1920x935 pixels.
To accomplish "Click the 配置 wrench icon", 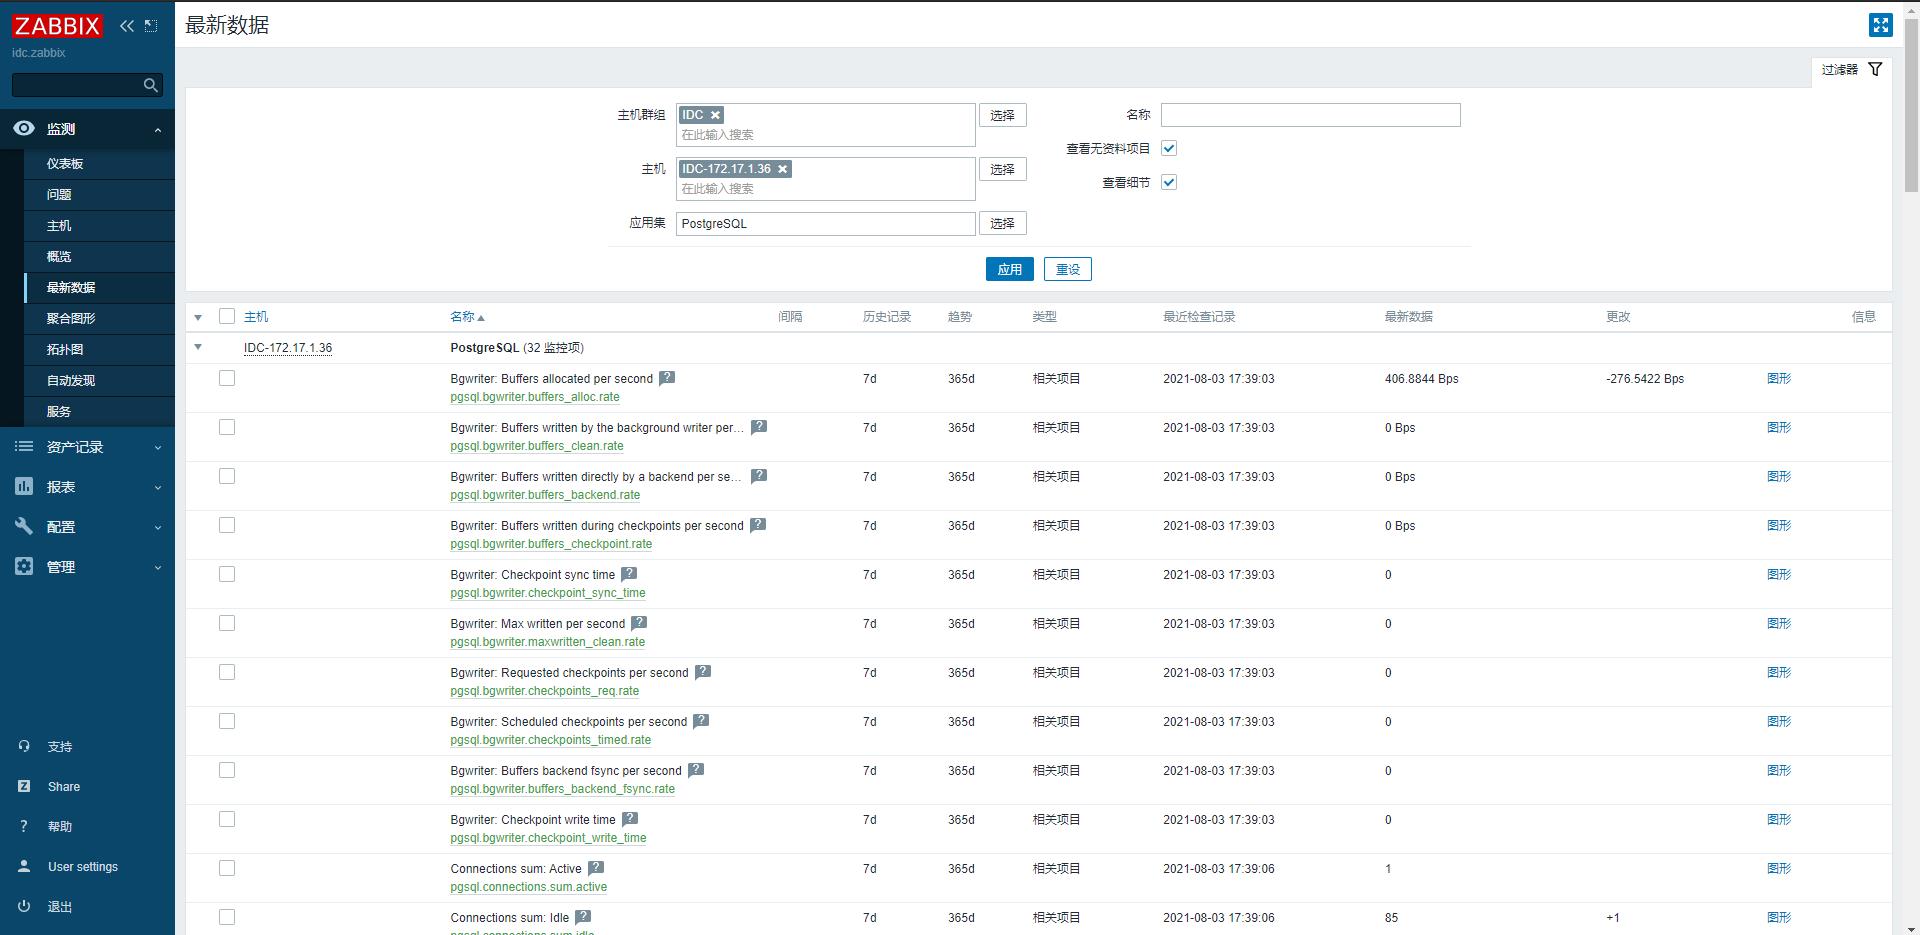I will [x=24, y=526].
